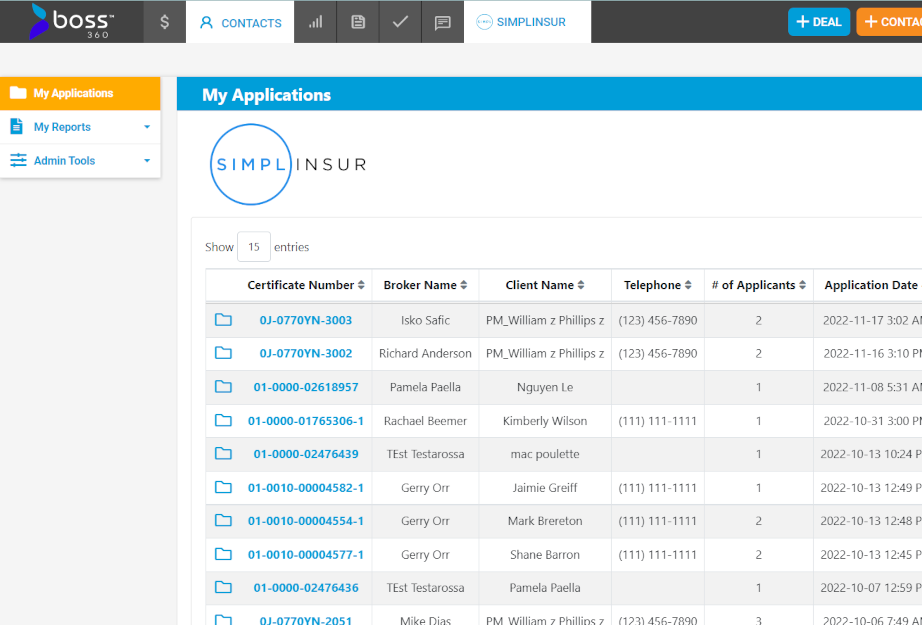Open folder icon for 01-0000-02476439
Screen dimensions: 922x625
[223, 453]
